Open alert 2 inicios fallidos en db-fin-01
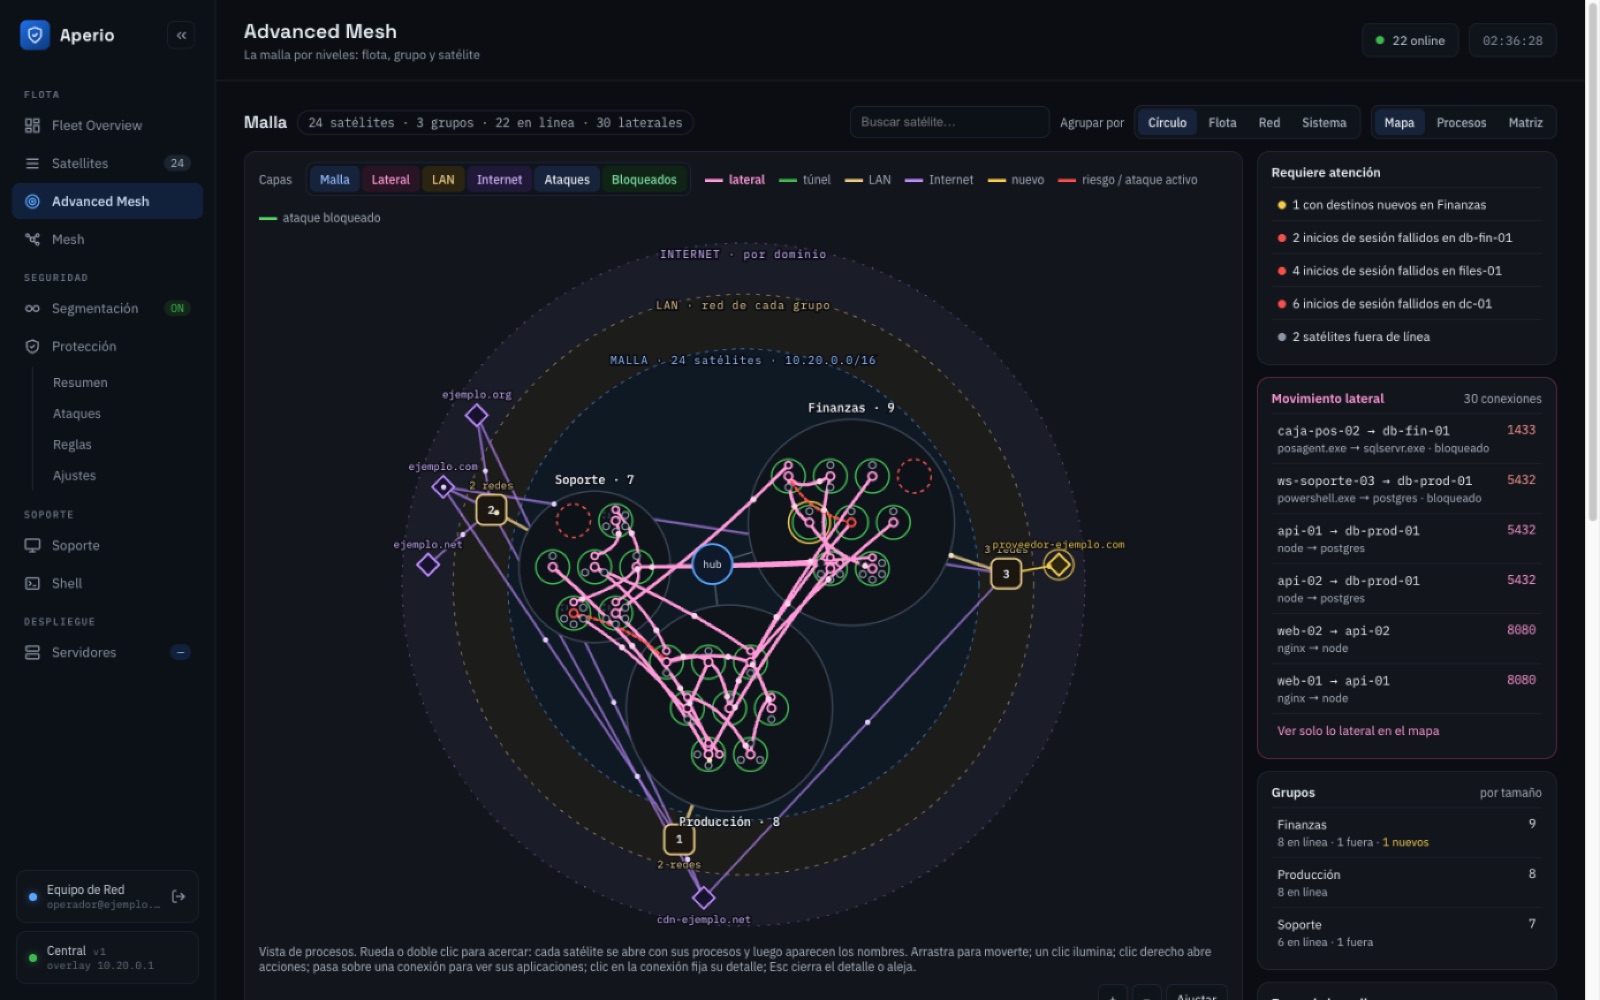 1406,238
